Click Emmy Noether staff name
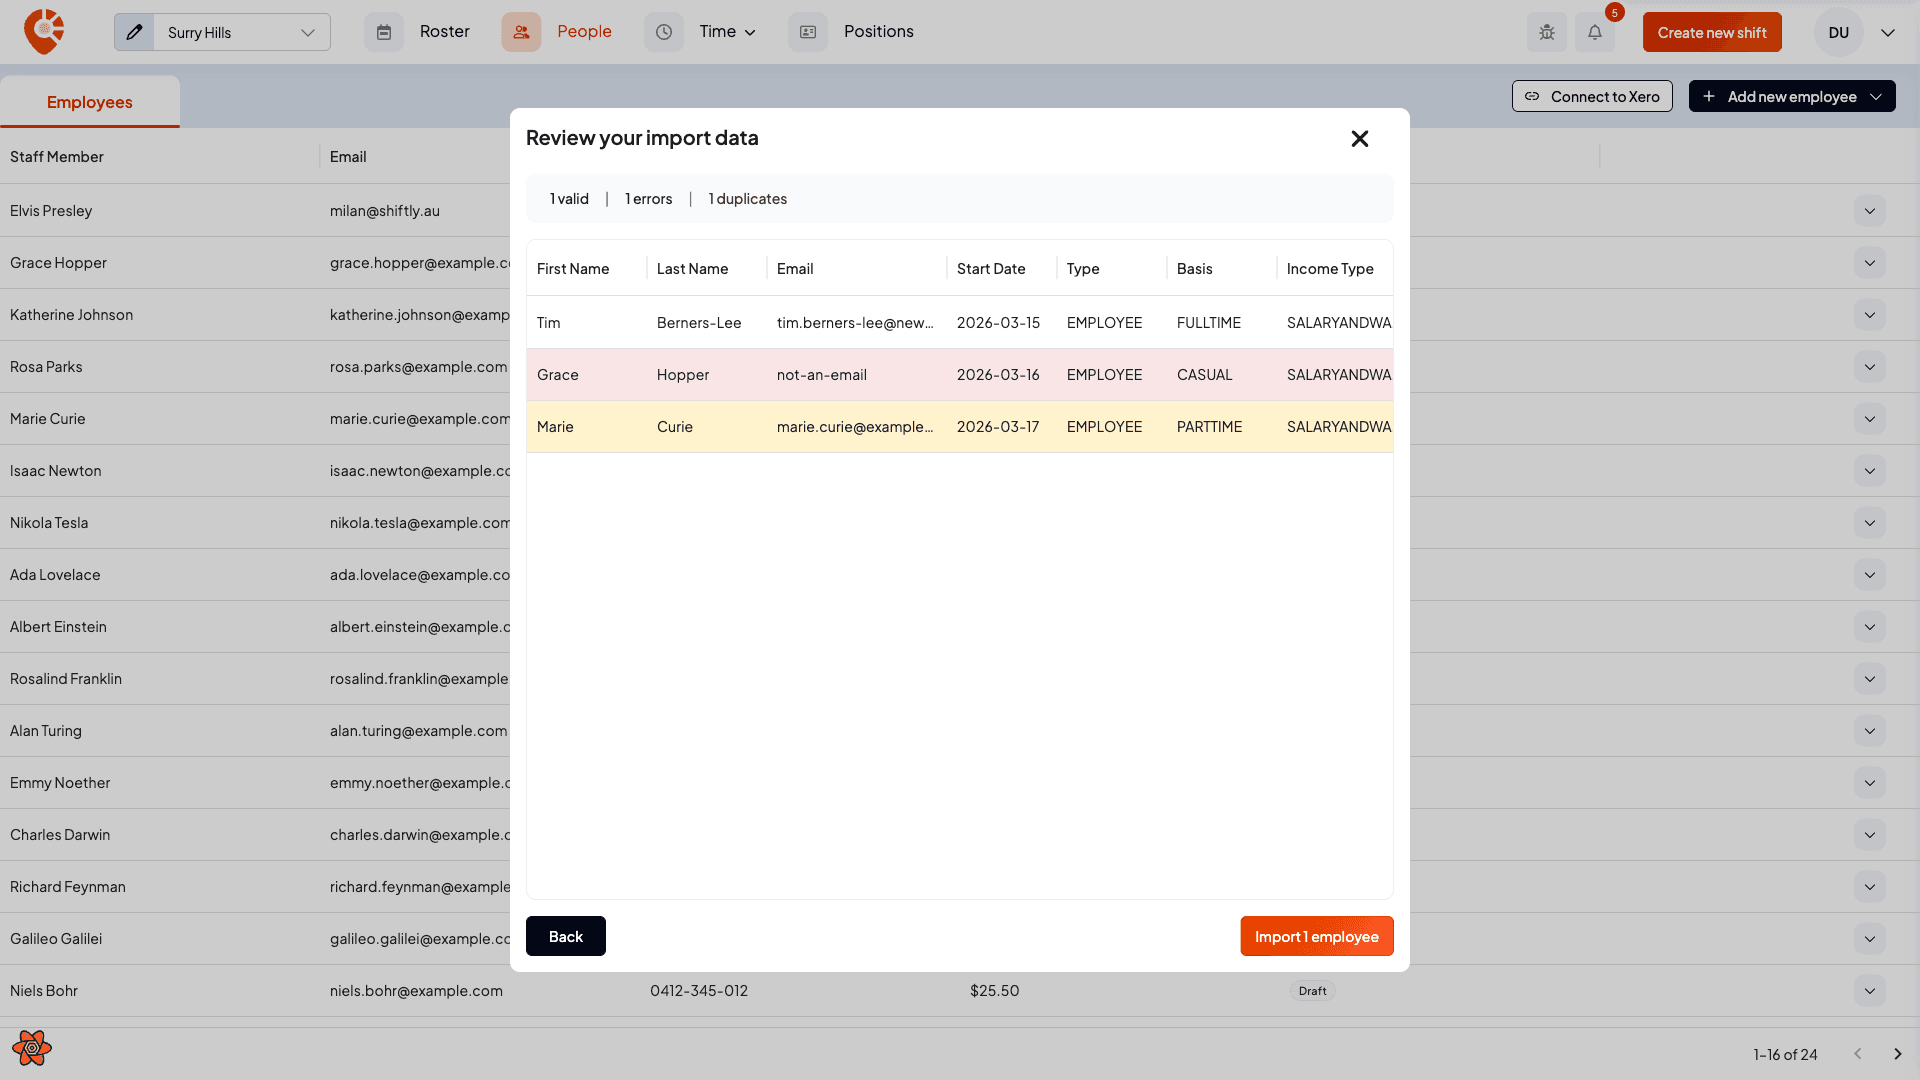Screen dimensions: 1920x1080 (x=60, y=783)
